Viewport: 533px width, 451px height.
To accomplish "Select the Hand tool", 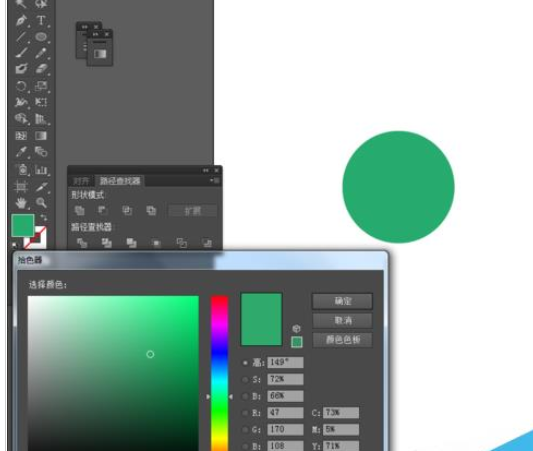I will coord(21,203).
